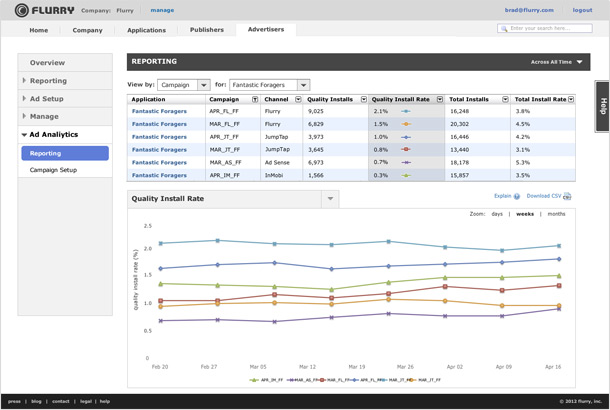Image resolution: width=610 pixels, height=410 pixels.
Task: Set chart zoom to months
Action: pos(556,214)
